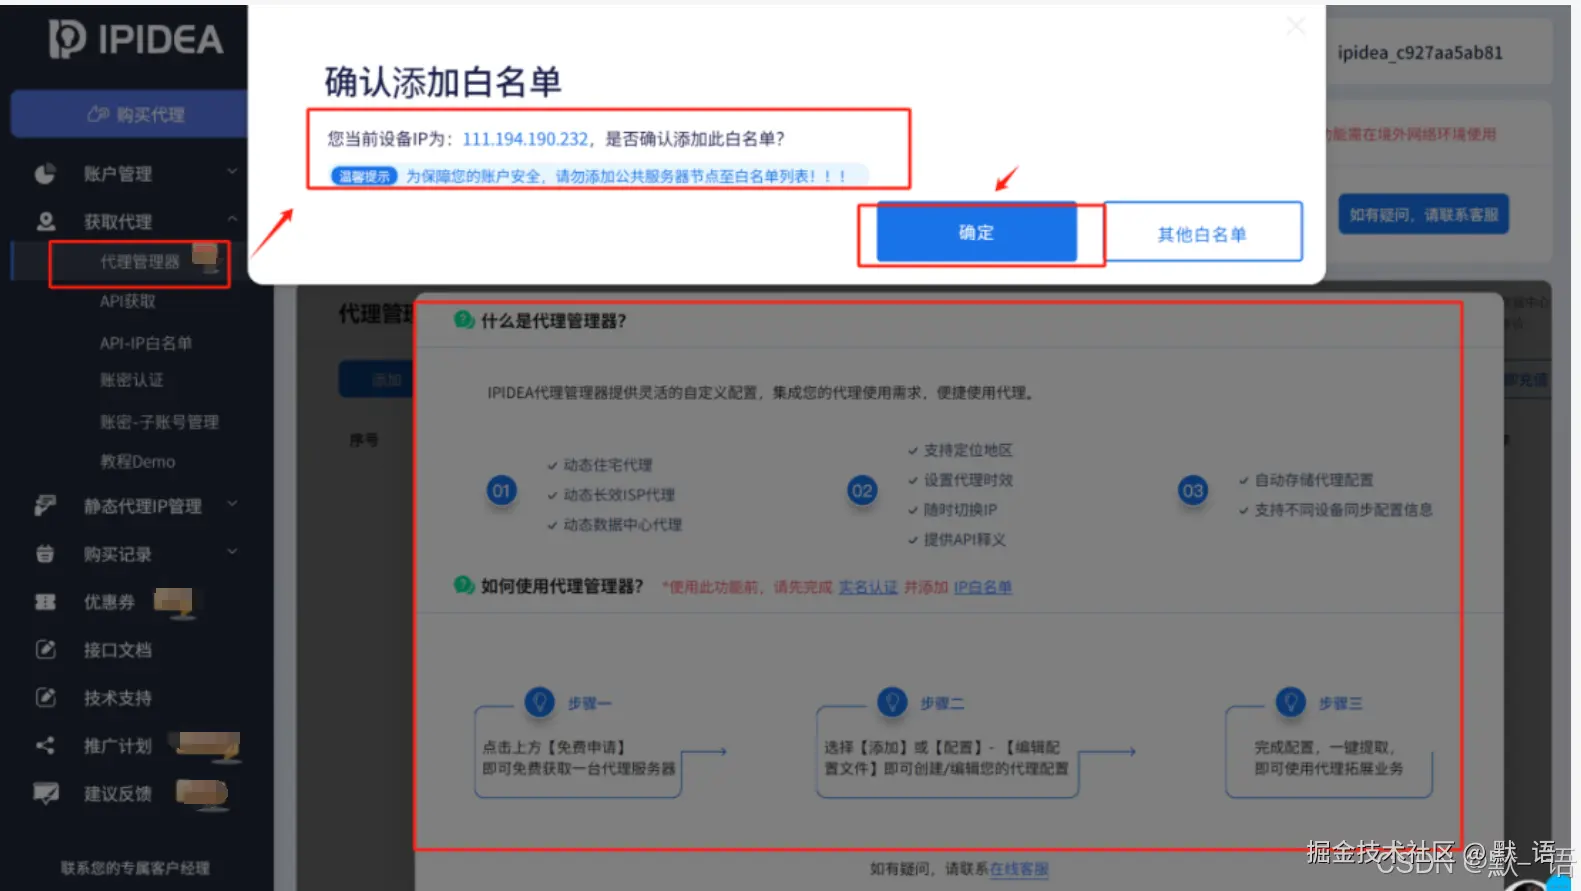Viewport: 1581px width, 891px height.
Task: Open 教程Demo in the sidebar
Action: click(x=137, y=462)
